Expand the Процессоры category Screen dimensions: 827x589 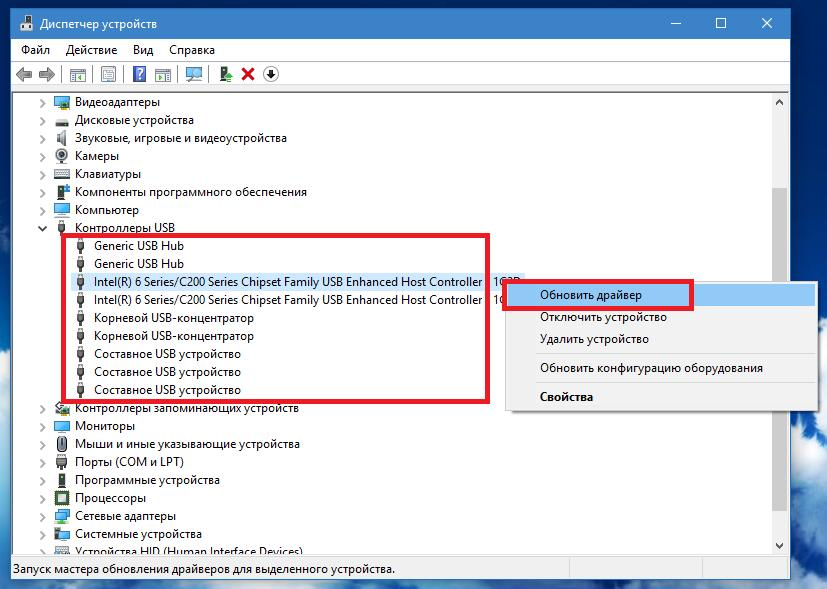point(42,498)
